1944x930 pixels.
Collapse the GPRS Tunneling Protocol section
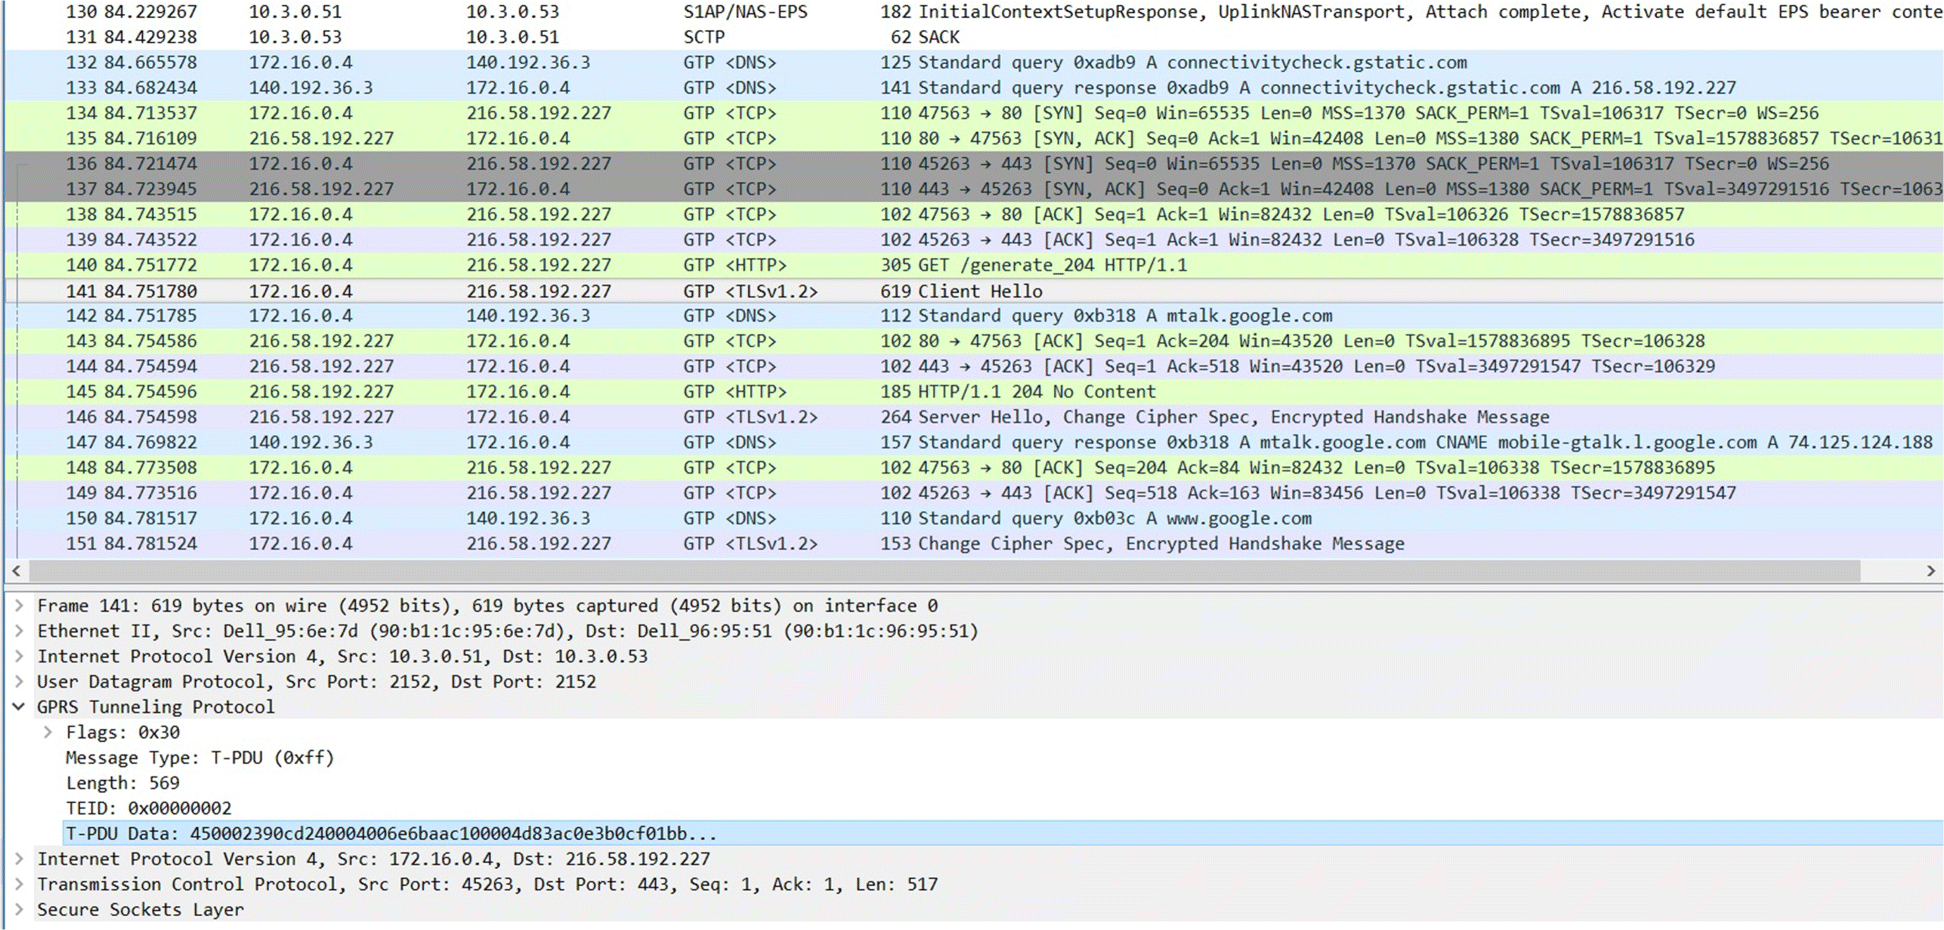click(x=18, y=707)
